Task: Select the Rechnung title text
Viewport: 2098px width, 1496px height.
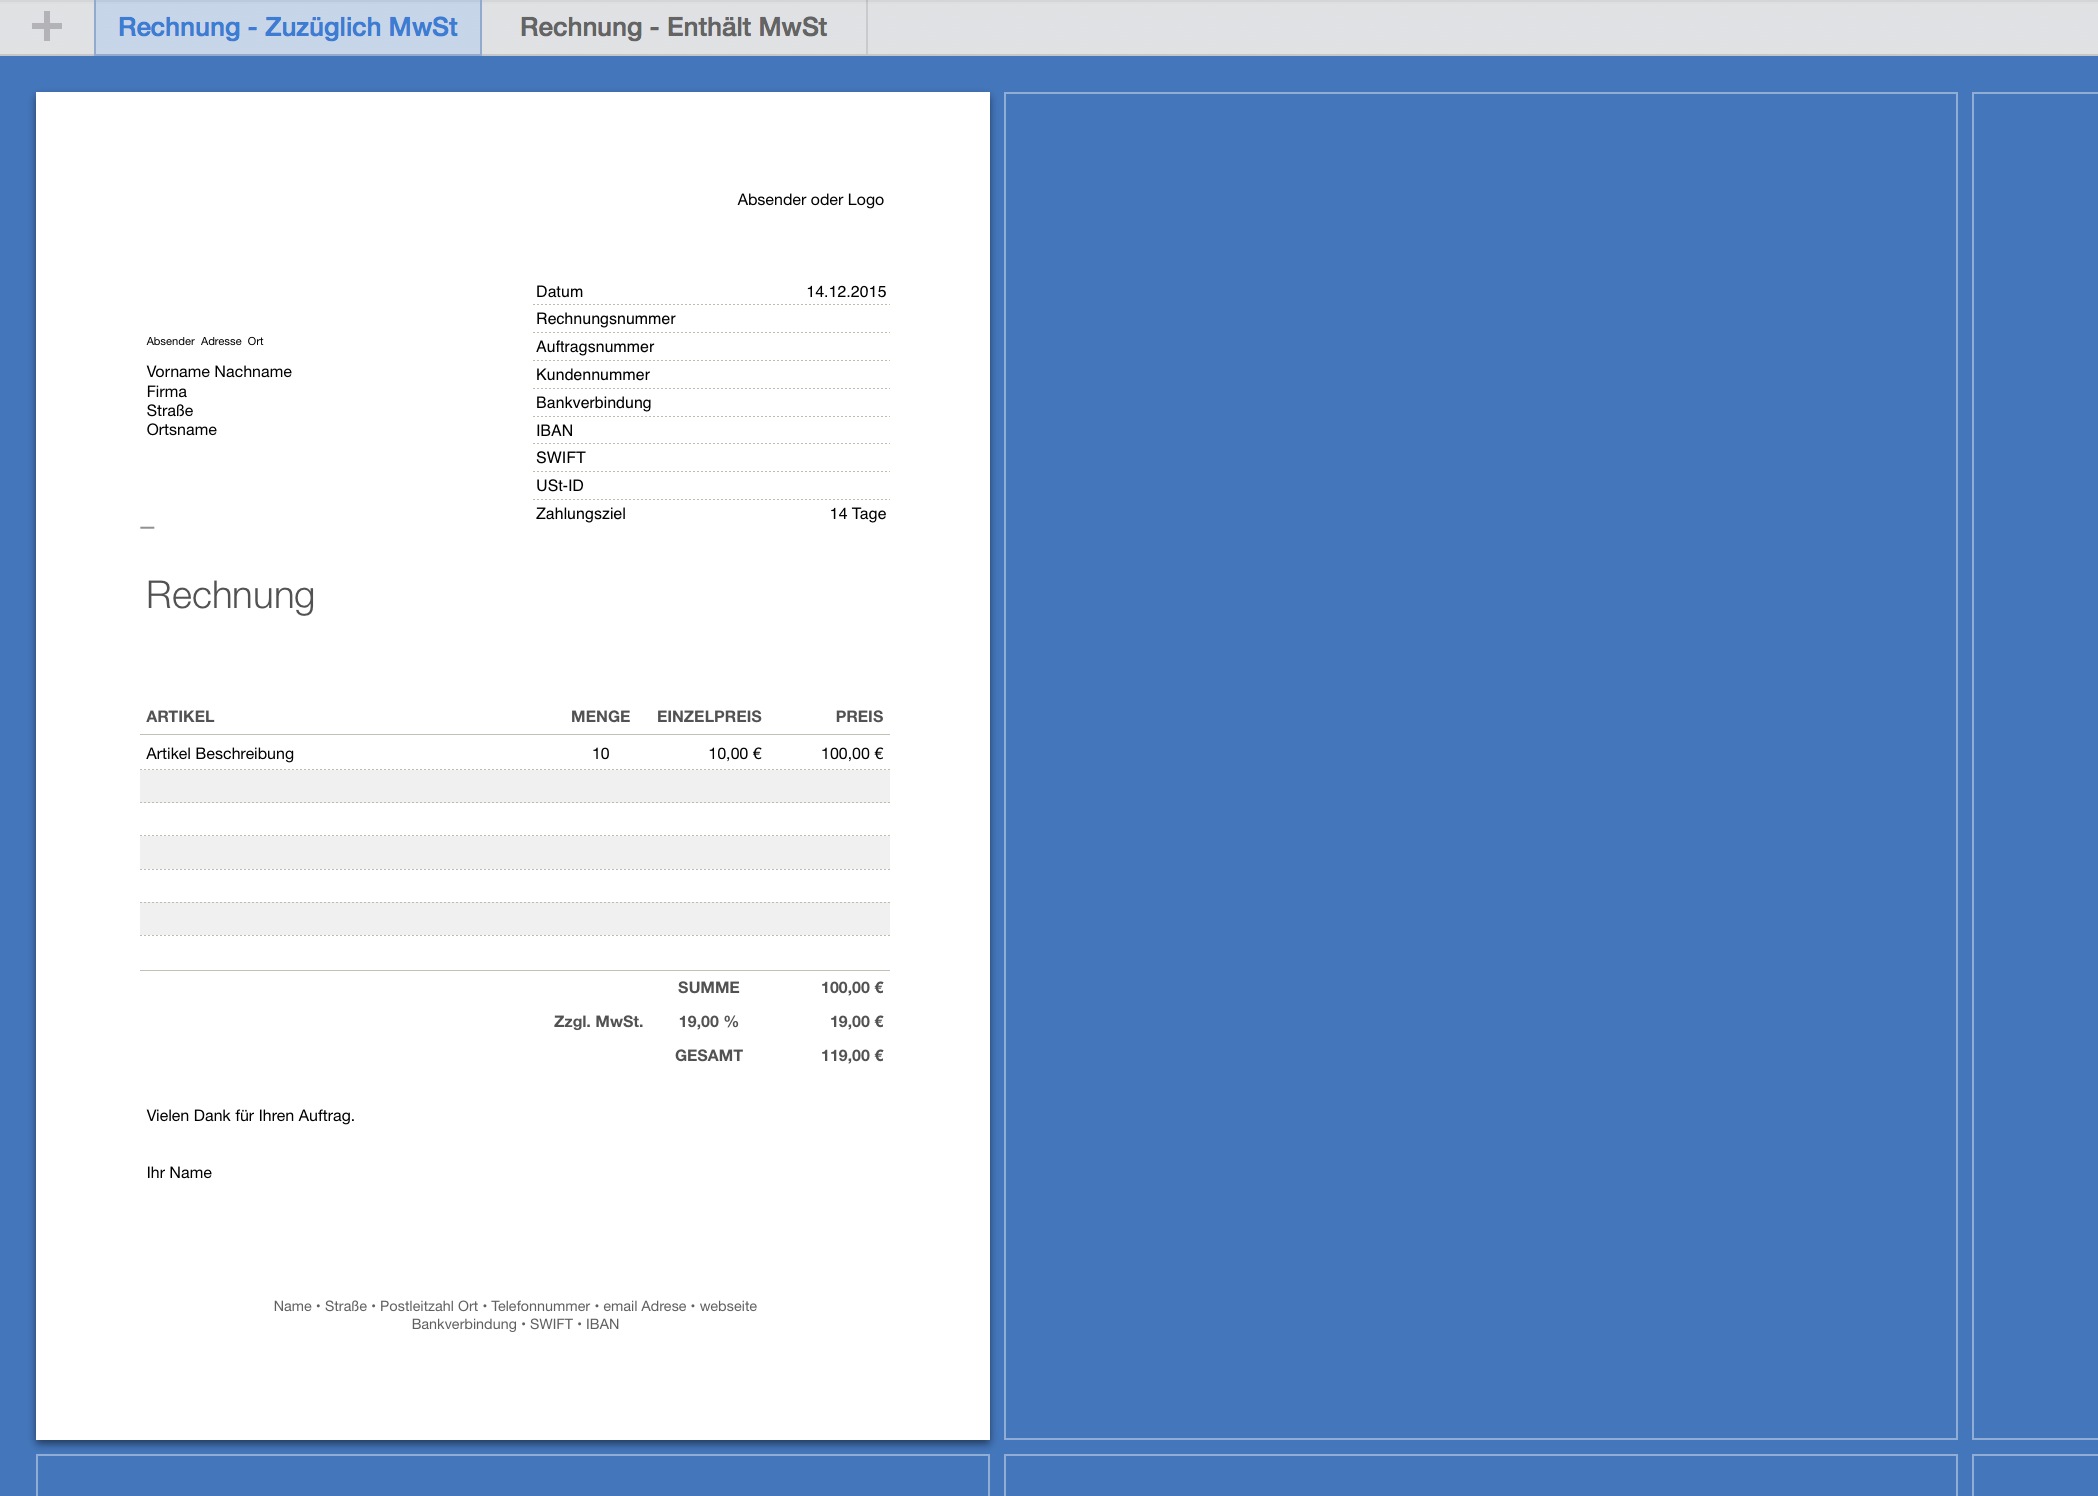Action: pyautogui.click(x=230, y=595)
